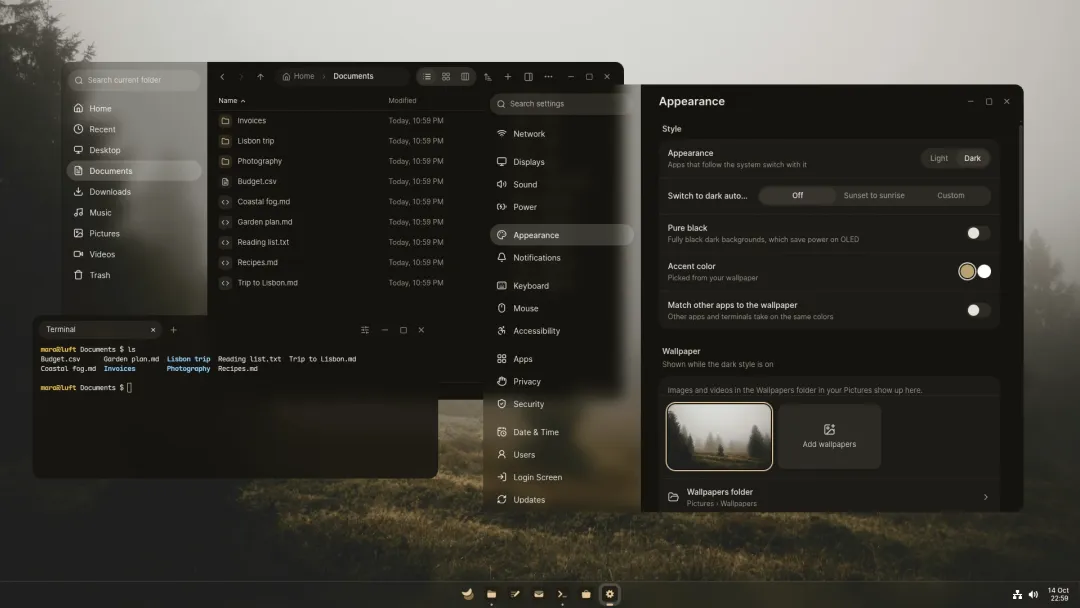Add a new Terminal tab
The image size is (1080, 608).
coord(174,330)
